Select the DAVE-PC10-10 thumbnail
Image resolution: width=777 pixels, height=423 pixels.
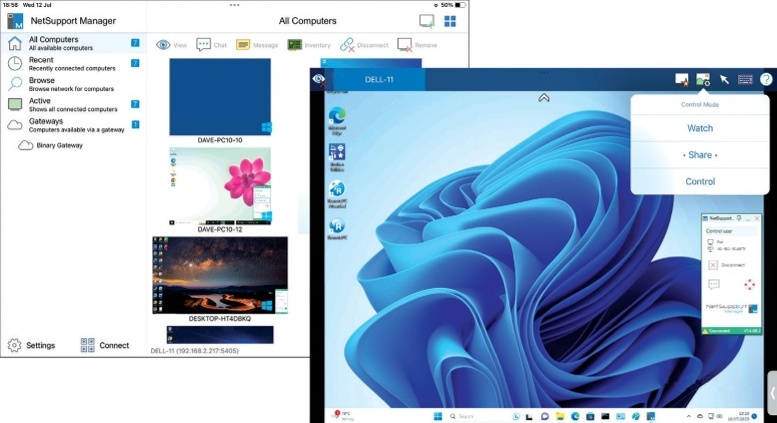220,97
